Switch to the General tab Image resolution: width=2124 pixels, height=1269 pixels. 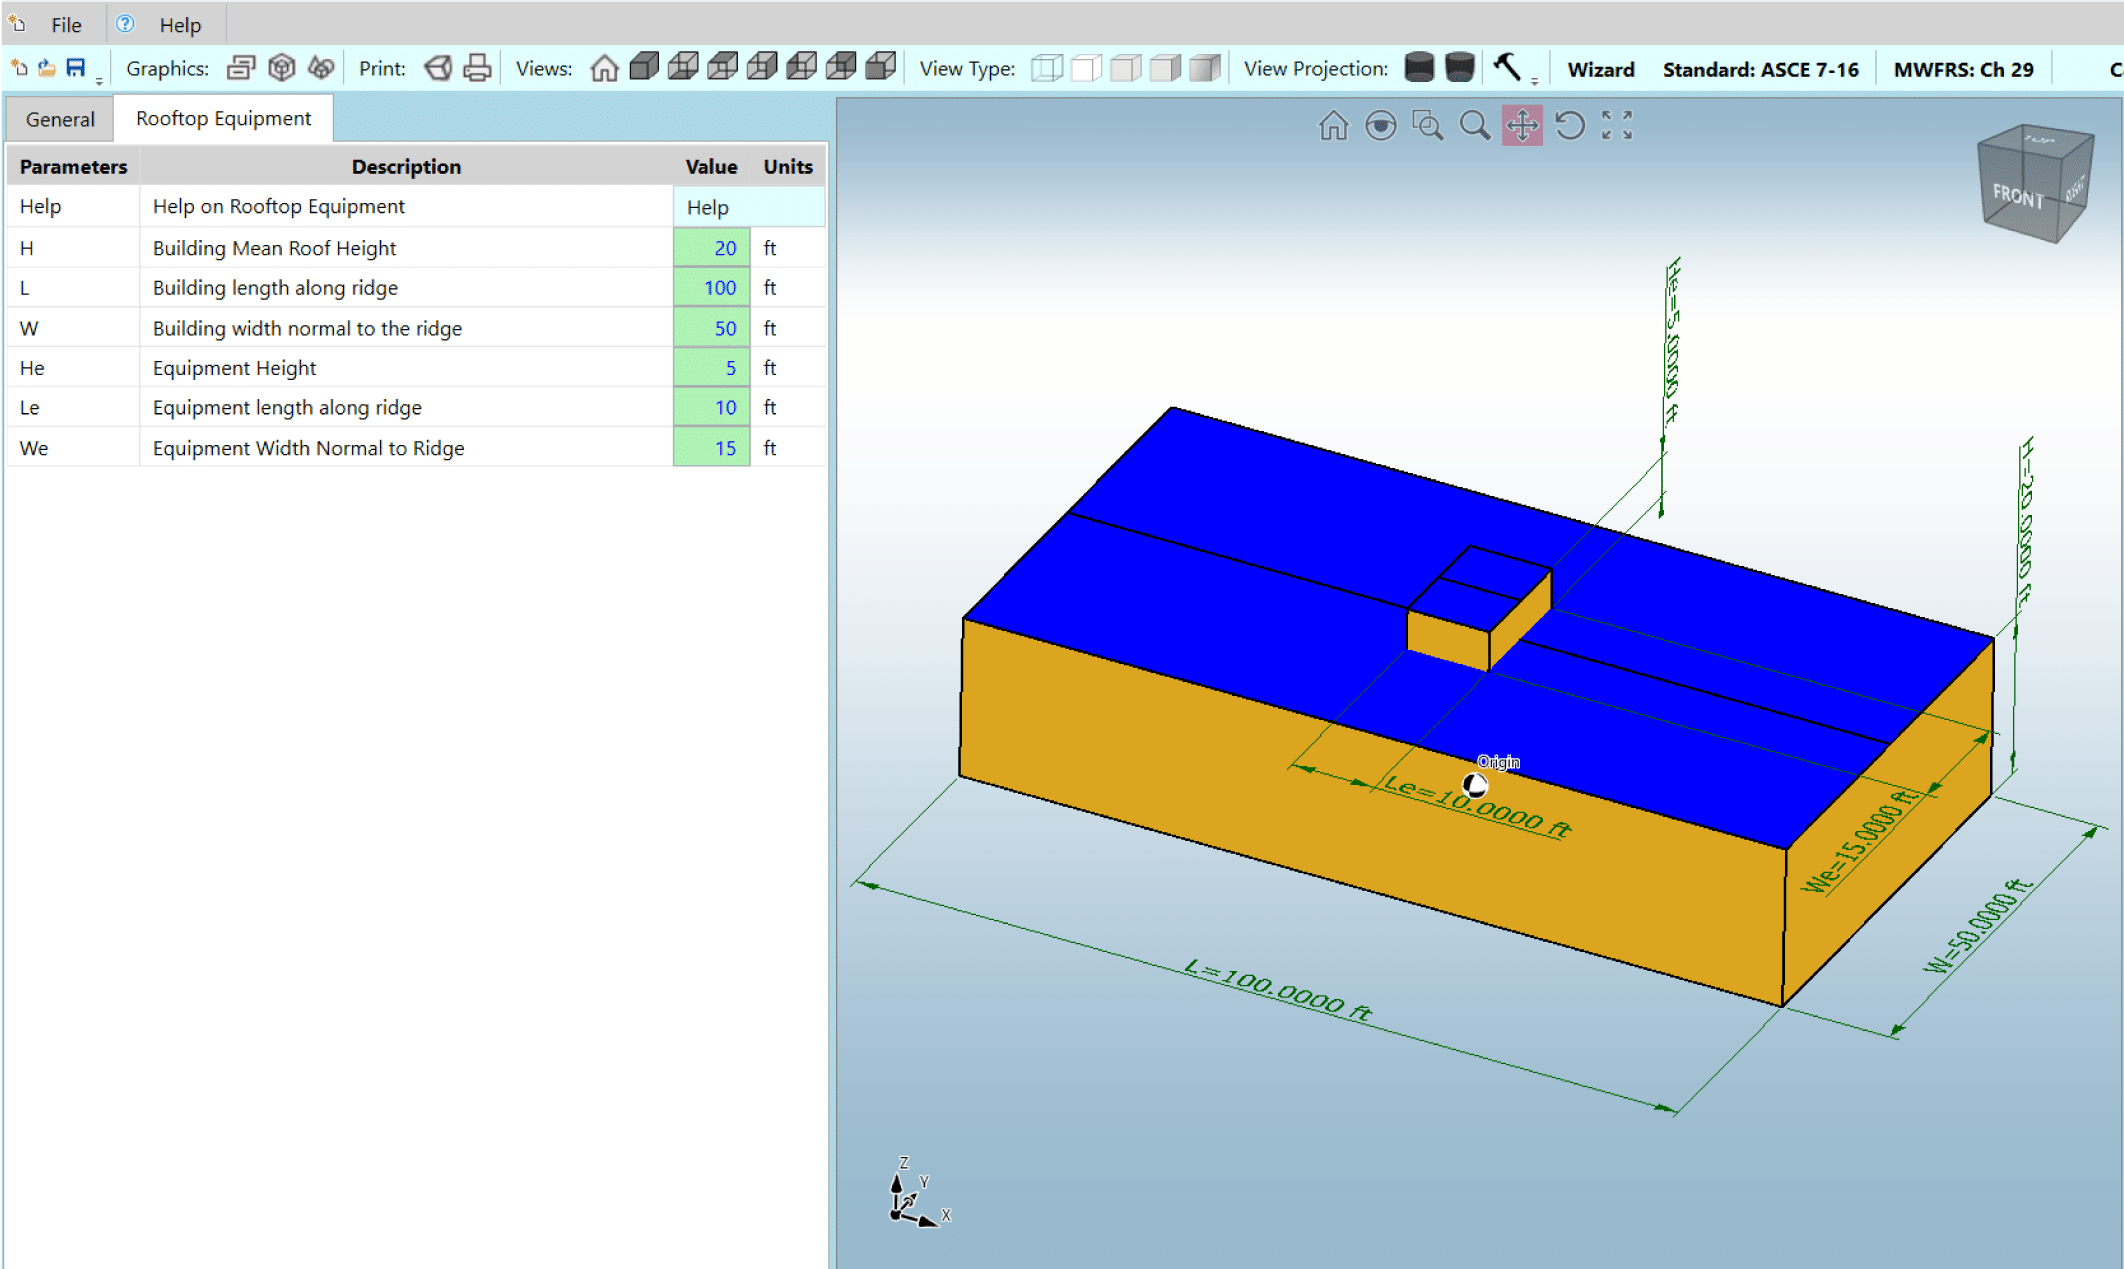[x=60, y=119]
